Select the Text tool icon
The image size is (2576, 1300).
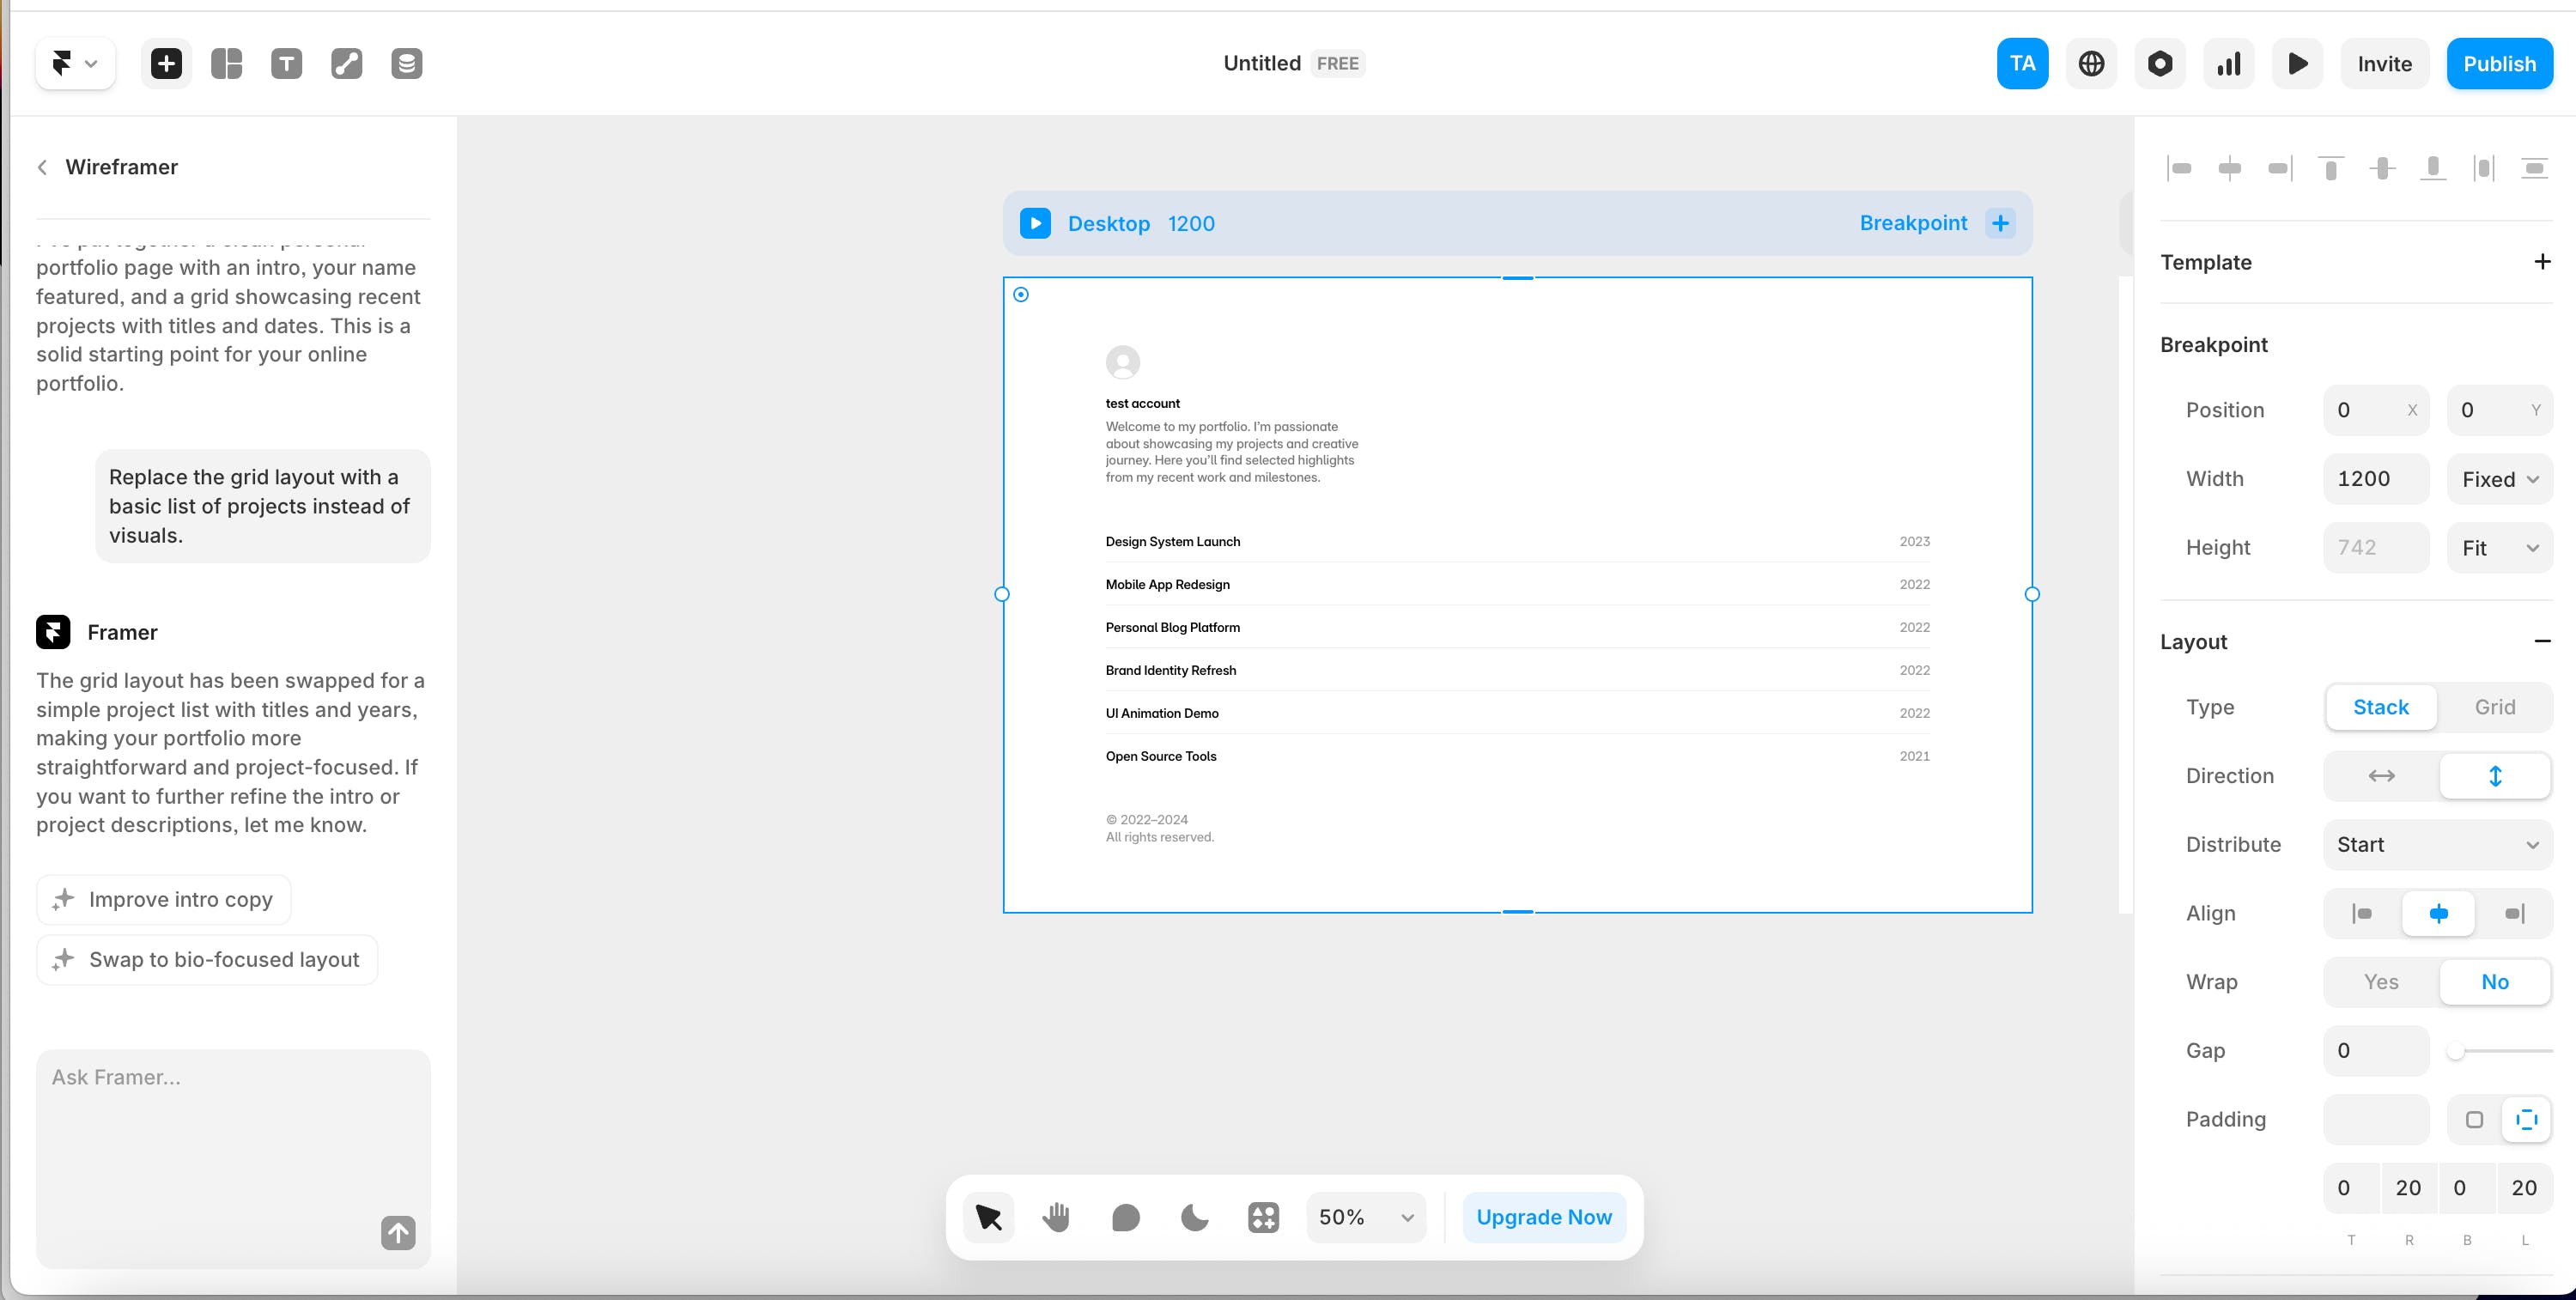tap(286, 64)
